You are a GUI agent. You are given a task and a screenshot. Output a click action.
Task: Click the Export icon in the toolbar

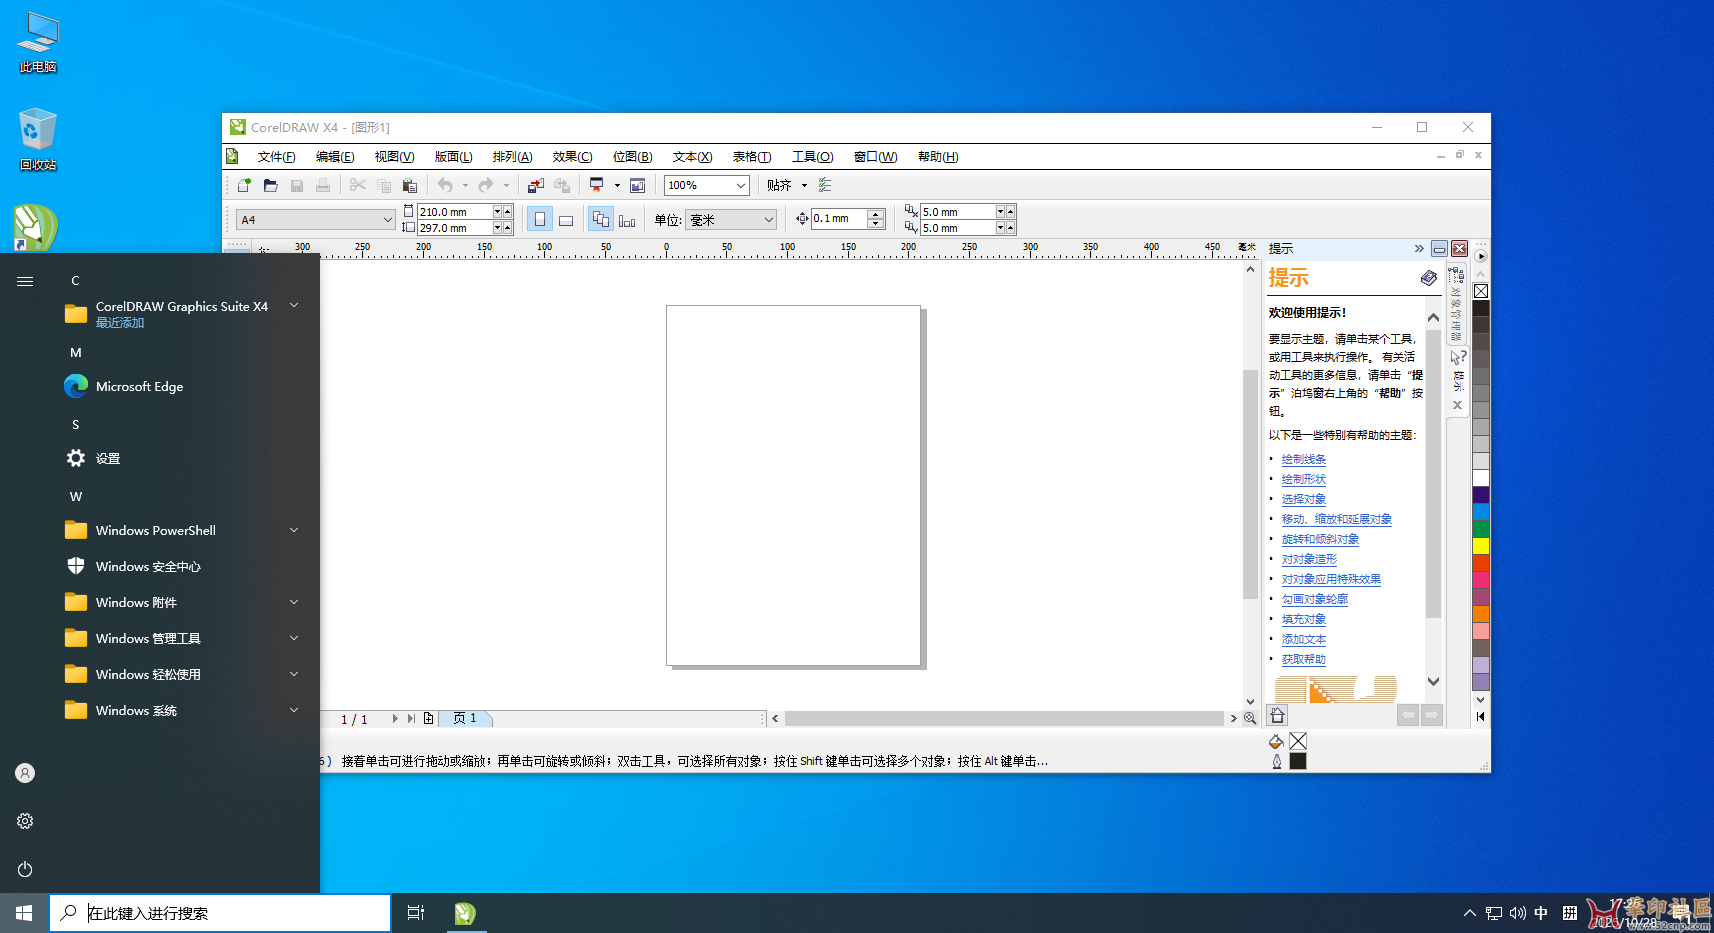pos(561,185)
